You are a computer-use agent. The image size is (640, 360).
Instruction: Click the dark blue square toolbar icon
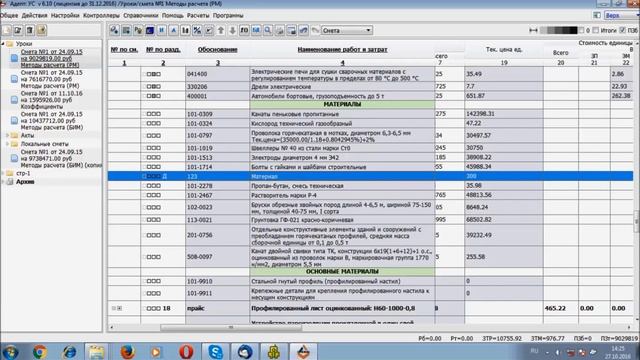point(150,30)
